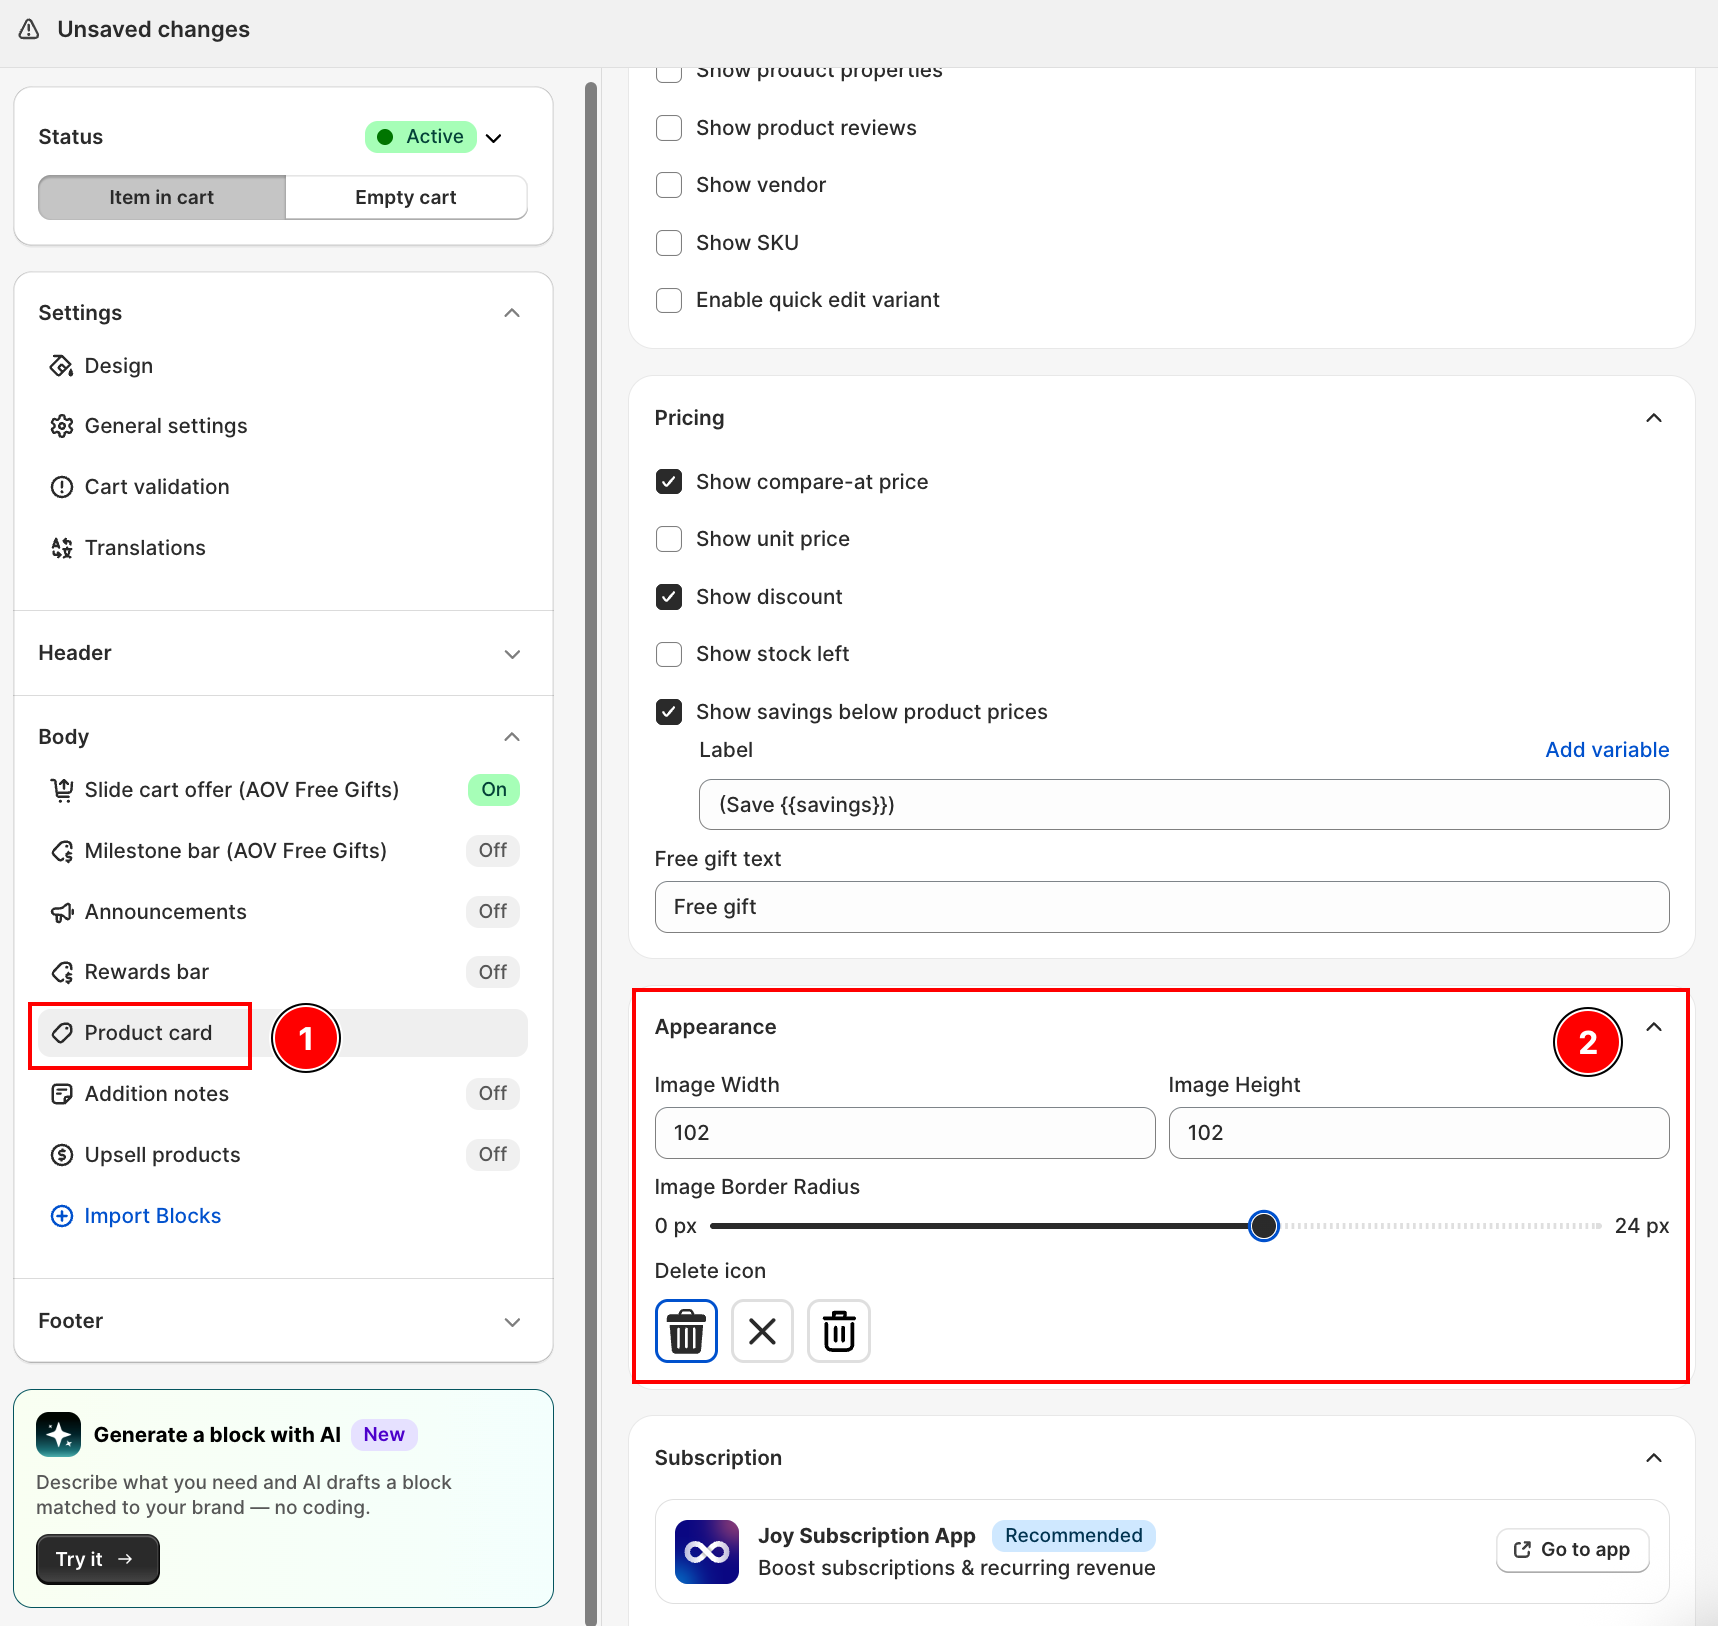Screen dimensions: 1718x1626
Task: Enable Show stock left checkbox
Action: 669,654
